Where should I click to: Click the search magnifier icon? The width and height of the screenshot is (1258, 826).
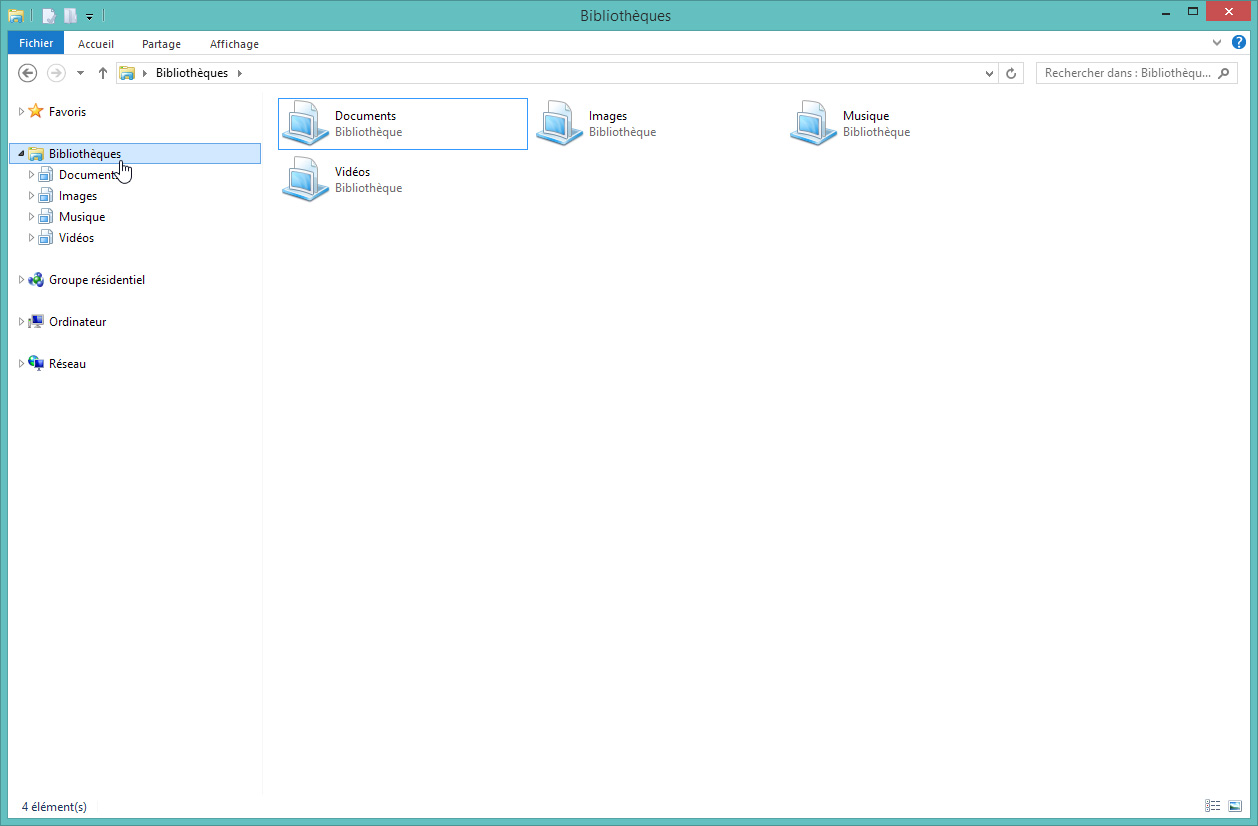[x=1222, y=73]
